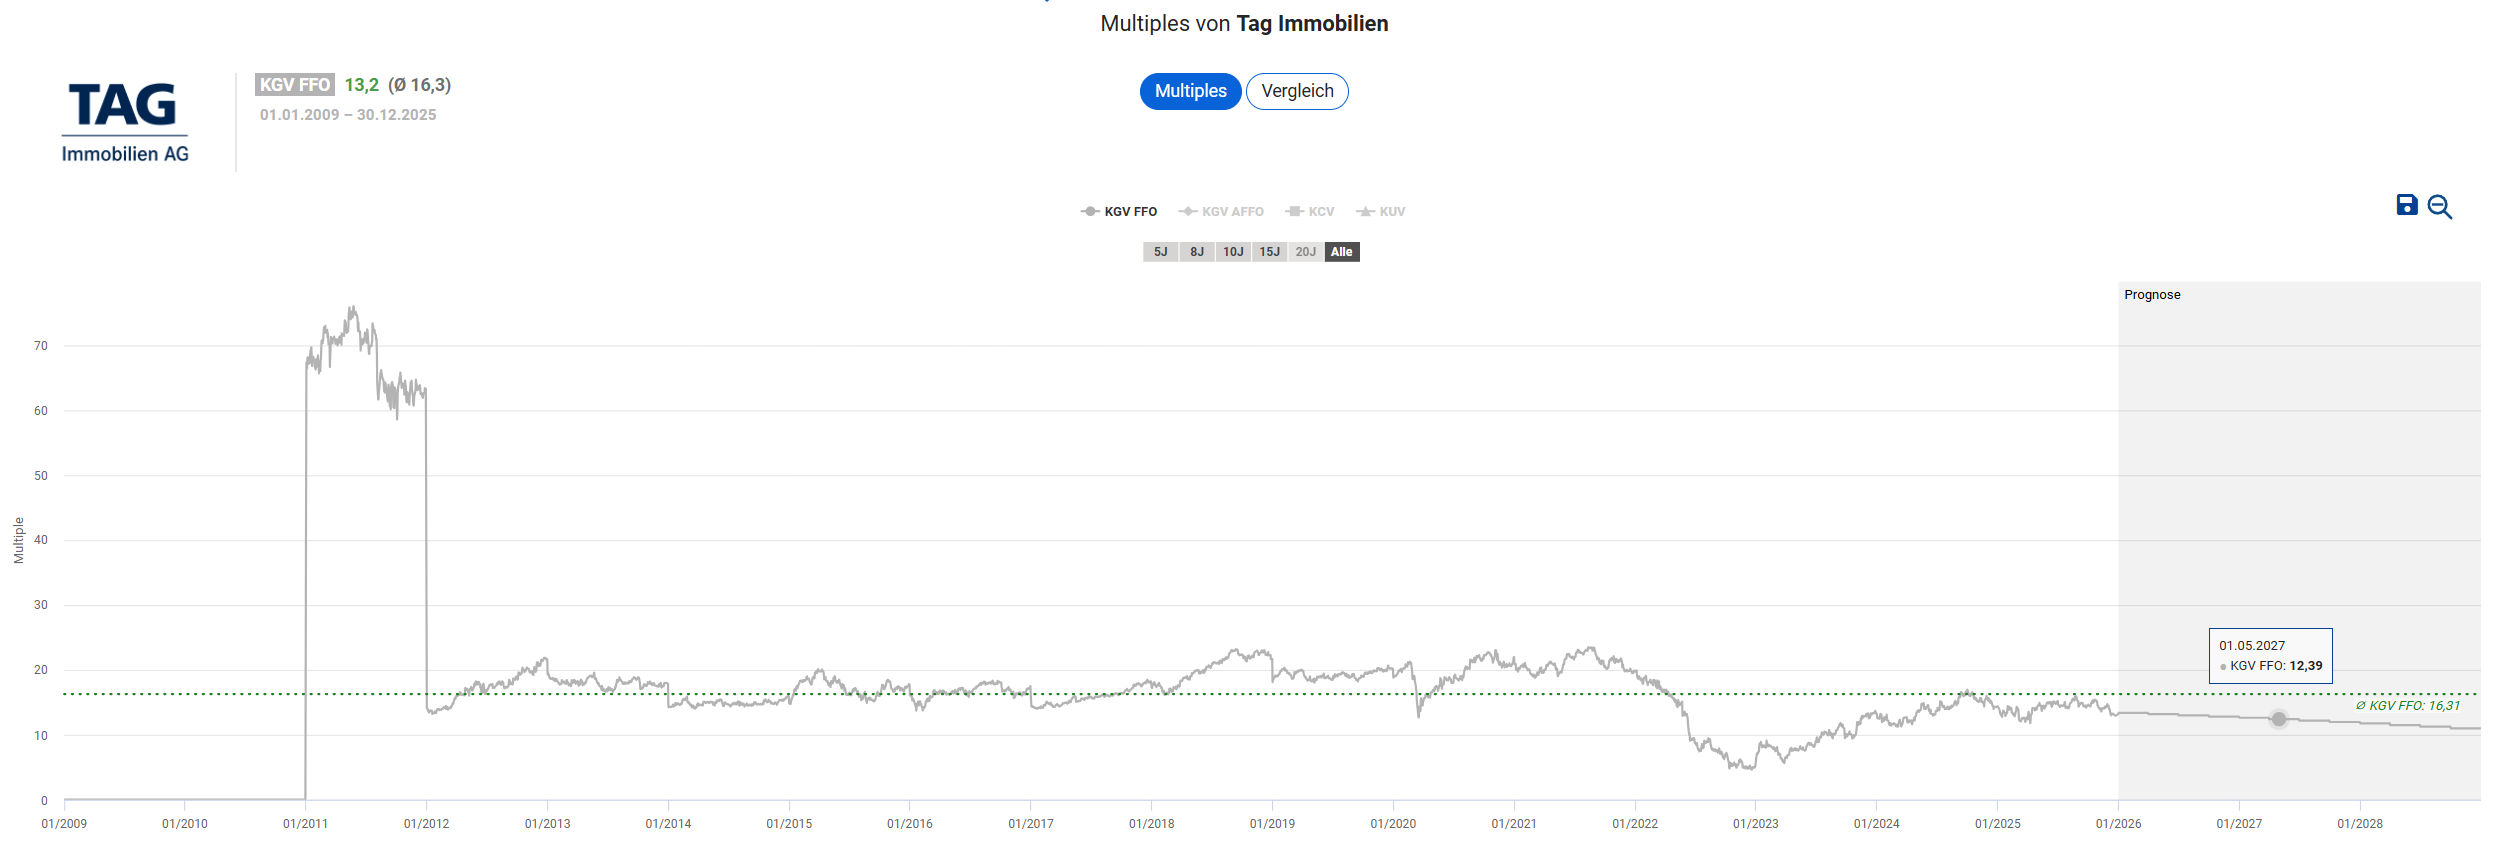2506x857 pixels.
Task: Select the Alle range button
Action: (1342, 252)
